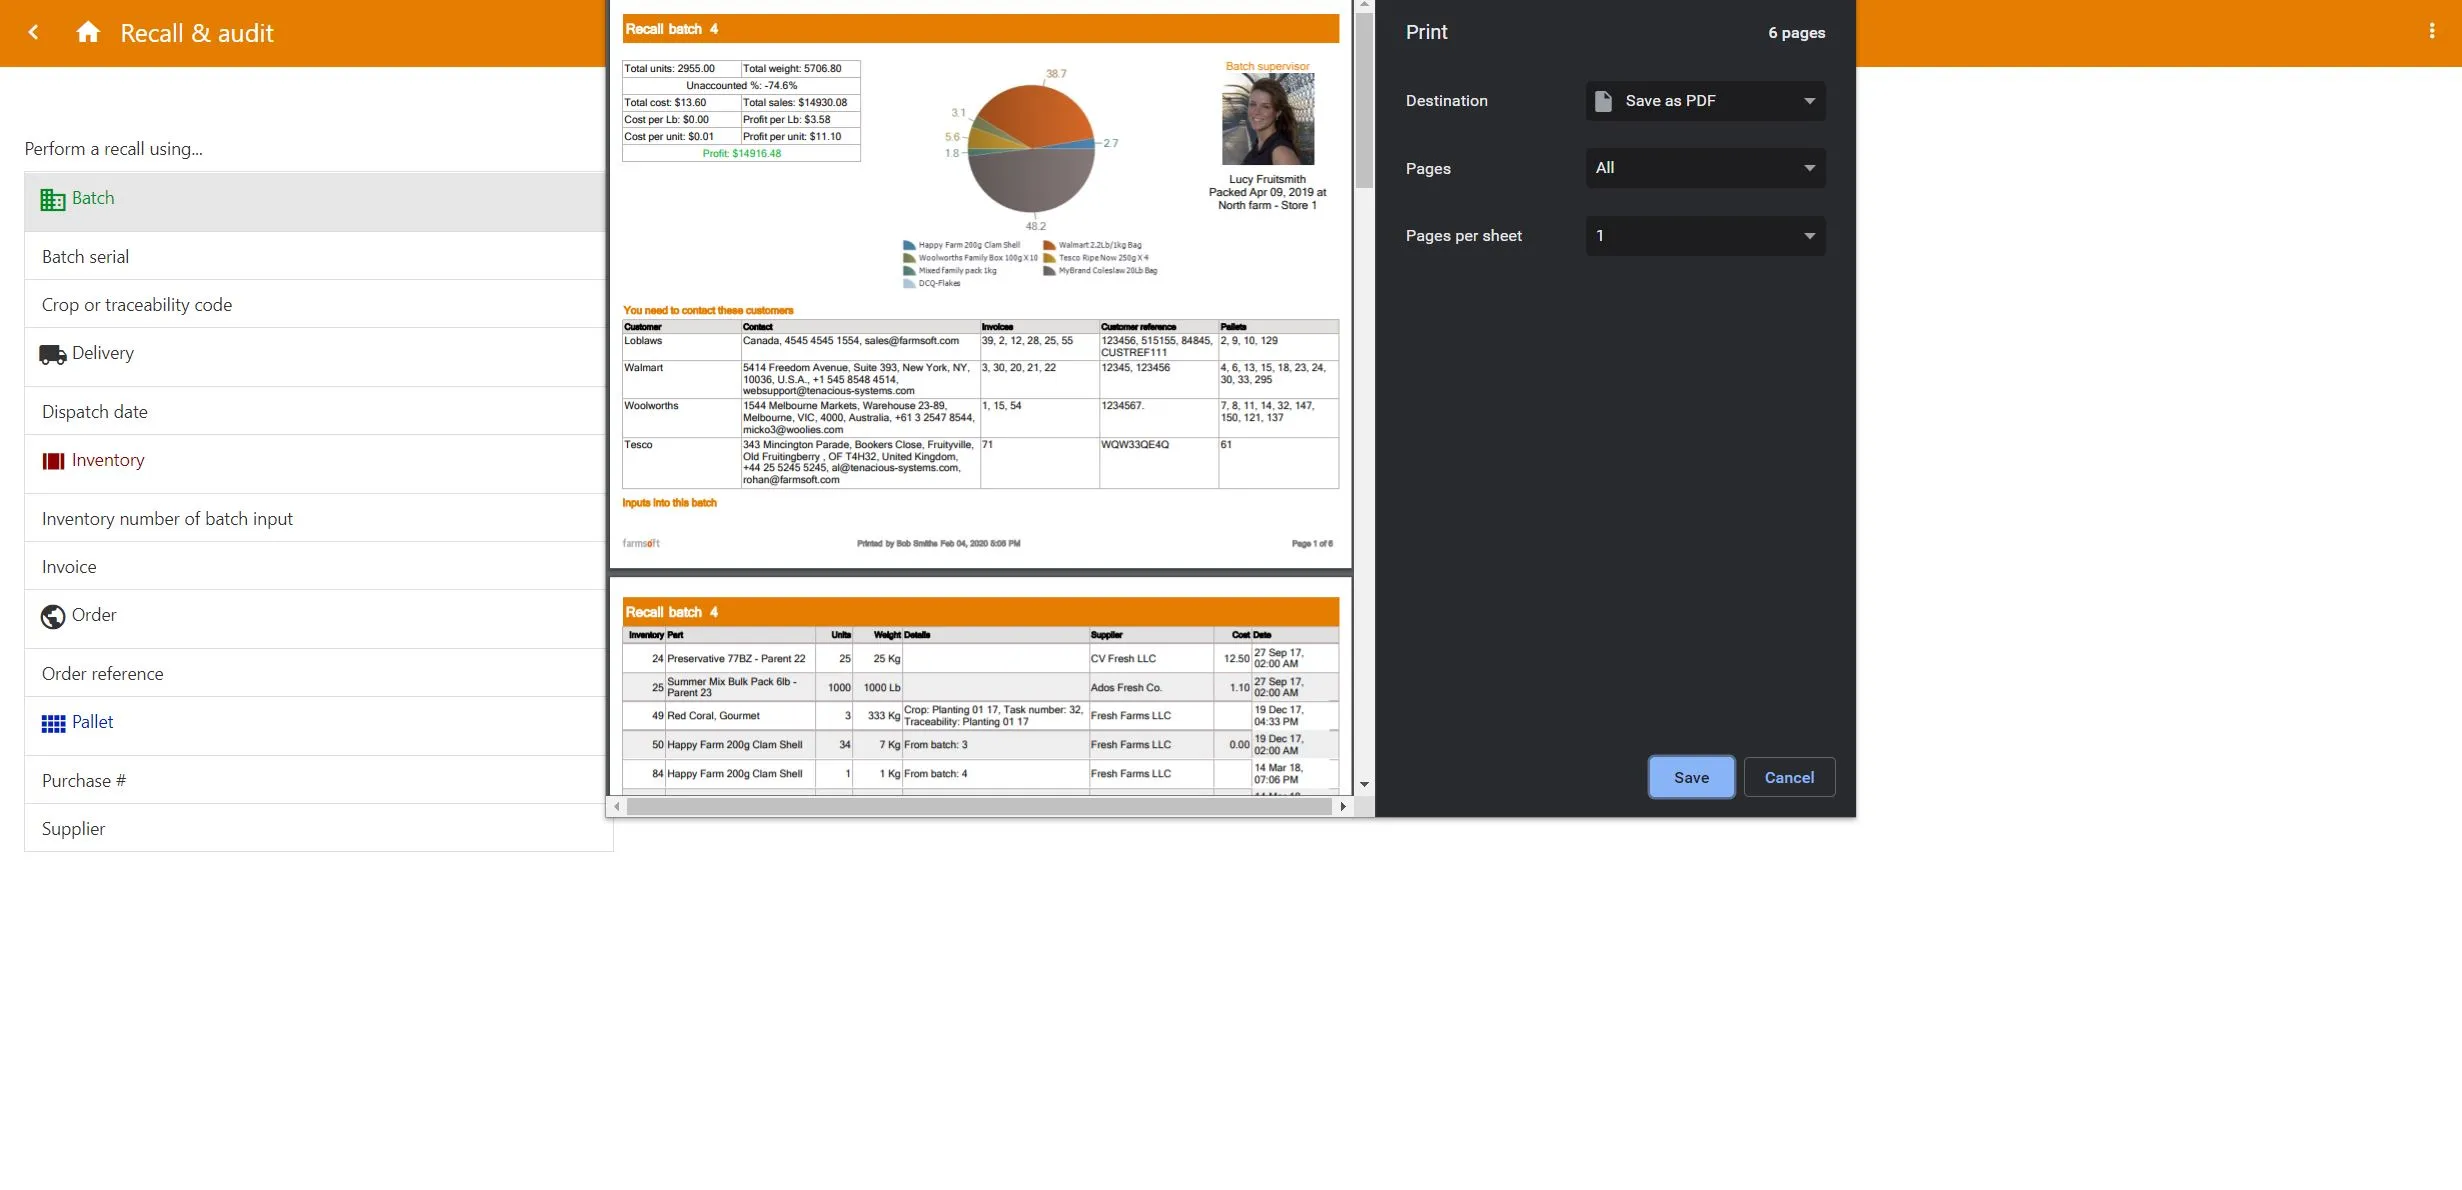Click preview vertical scrollbar up arrow
Image resolution: width=2462 pixels, height=1190 pixels.
(x=1364, y=5)
